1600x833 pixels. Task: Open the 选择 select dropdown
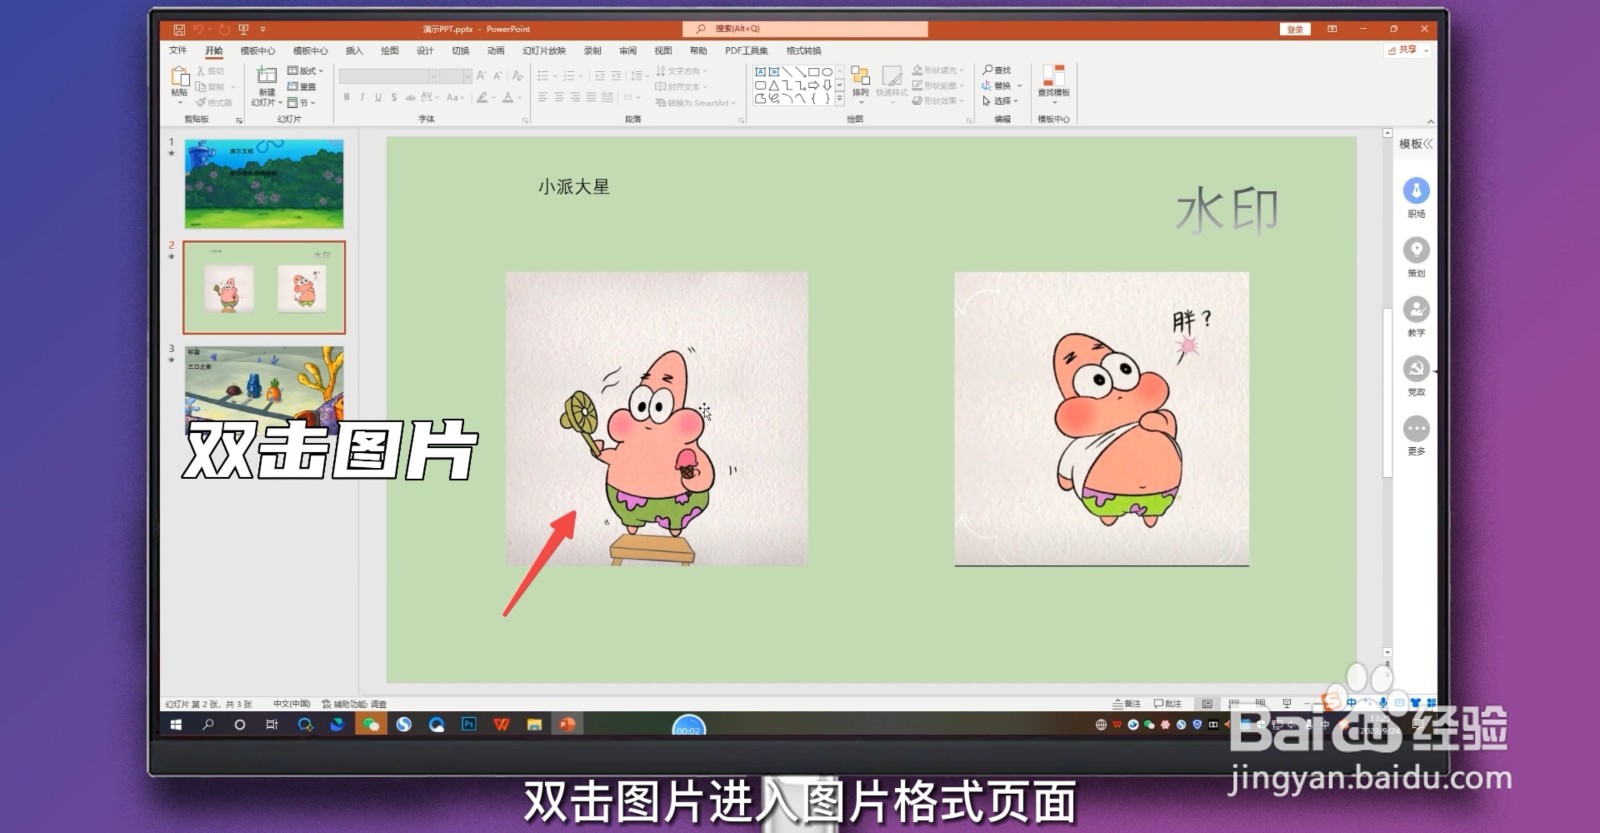tap(1000, 101)
